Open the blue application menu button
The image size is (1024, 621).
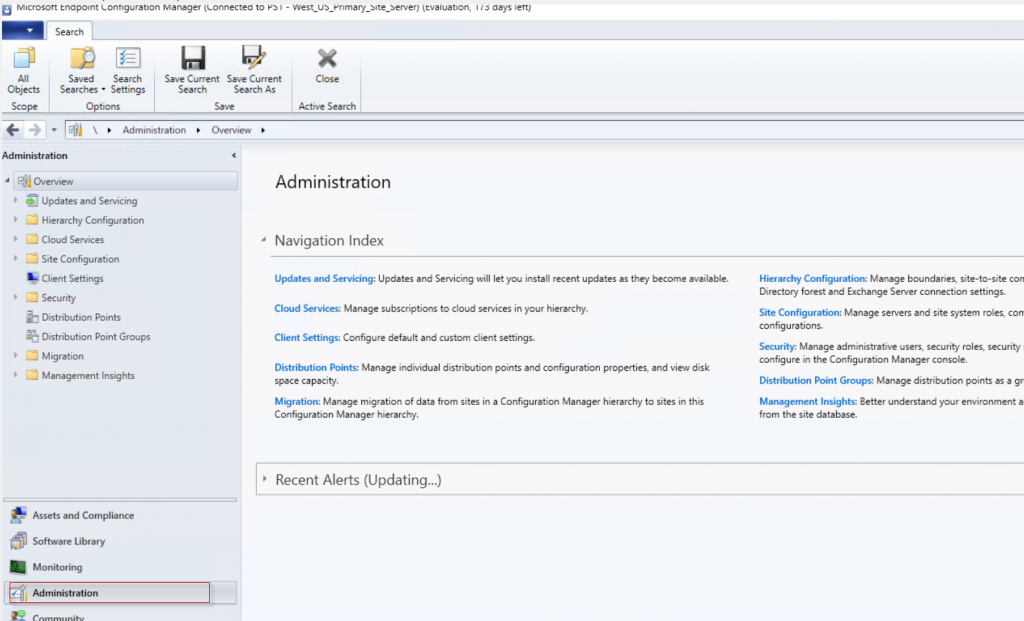point(23,30)
